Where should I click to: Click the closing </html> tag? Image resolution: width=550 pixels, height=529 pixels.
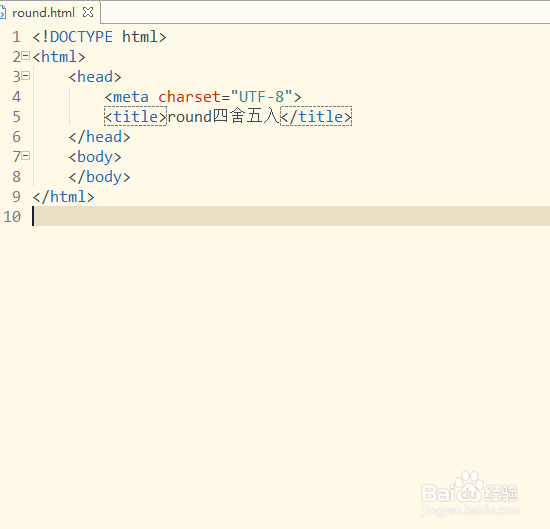pos(63,197)
